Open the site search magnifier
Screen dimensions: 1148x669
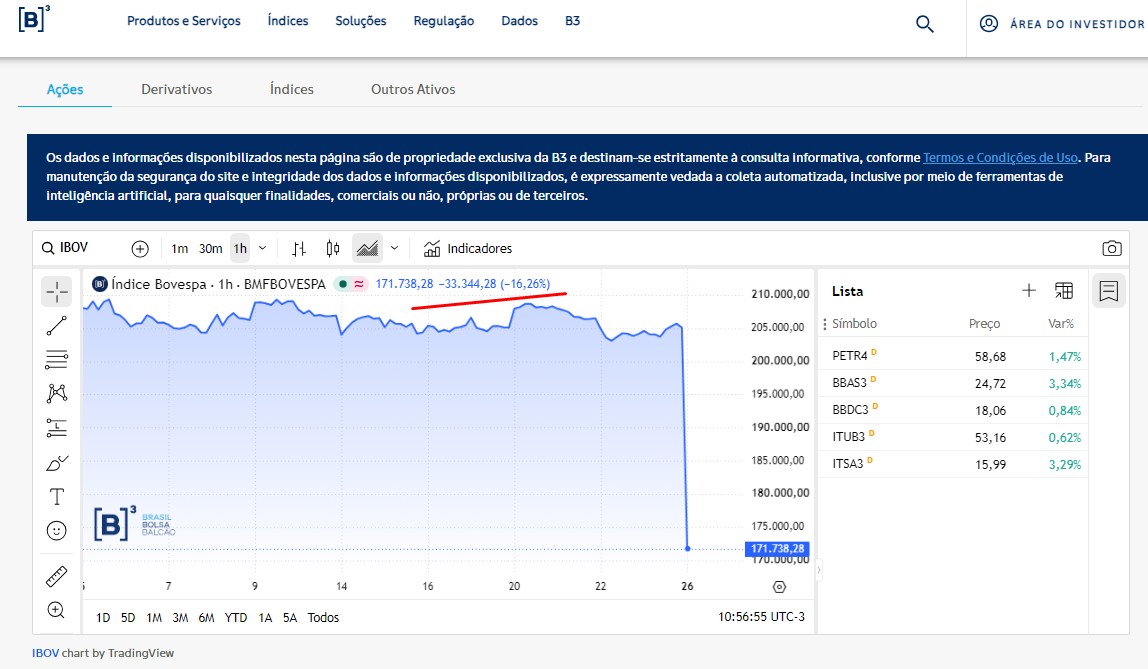[925, 24]
